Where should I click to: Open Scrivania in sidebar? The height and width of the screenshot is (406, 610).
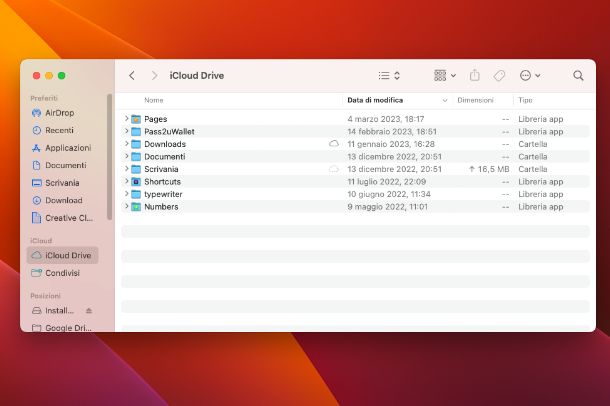(62, 183)
